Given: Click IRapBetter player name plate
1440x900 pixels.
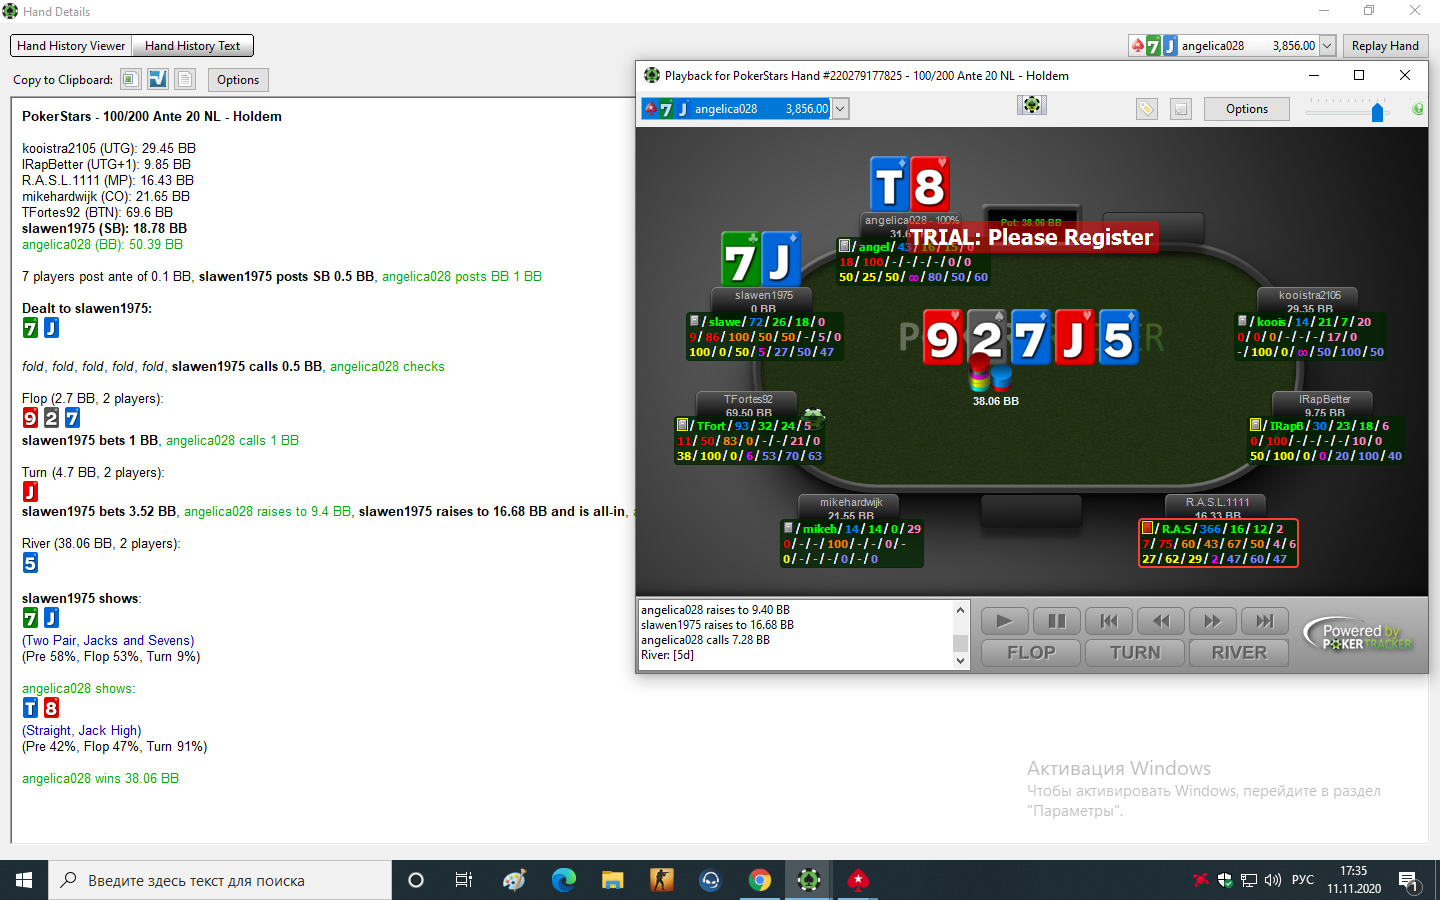Looking at the screenshot, I should (1324, 404).
